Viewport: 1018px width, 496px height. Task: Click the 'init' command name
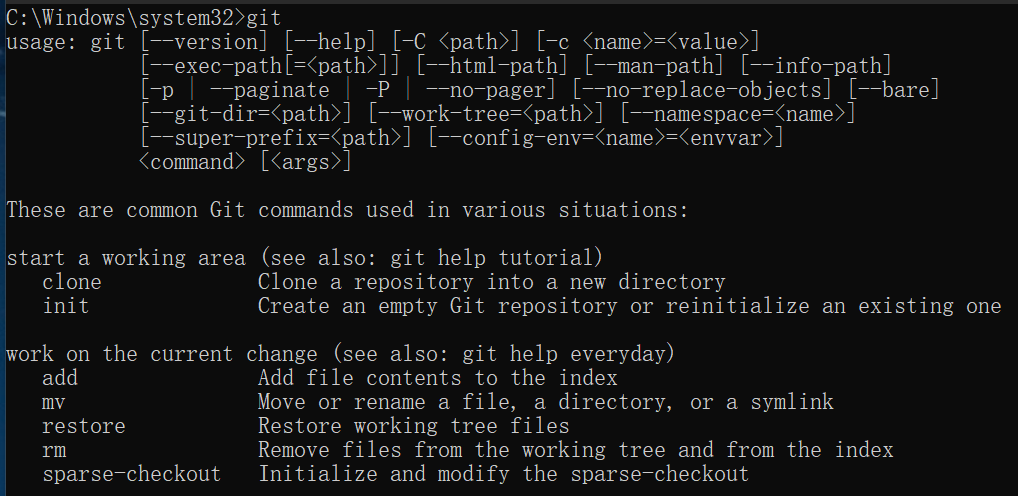coord(66,306)
